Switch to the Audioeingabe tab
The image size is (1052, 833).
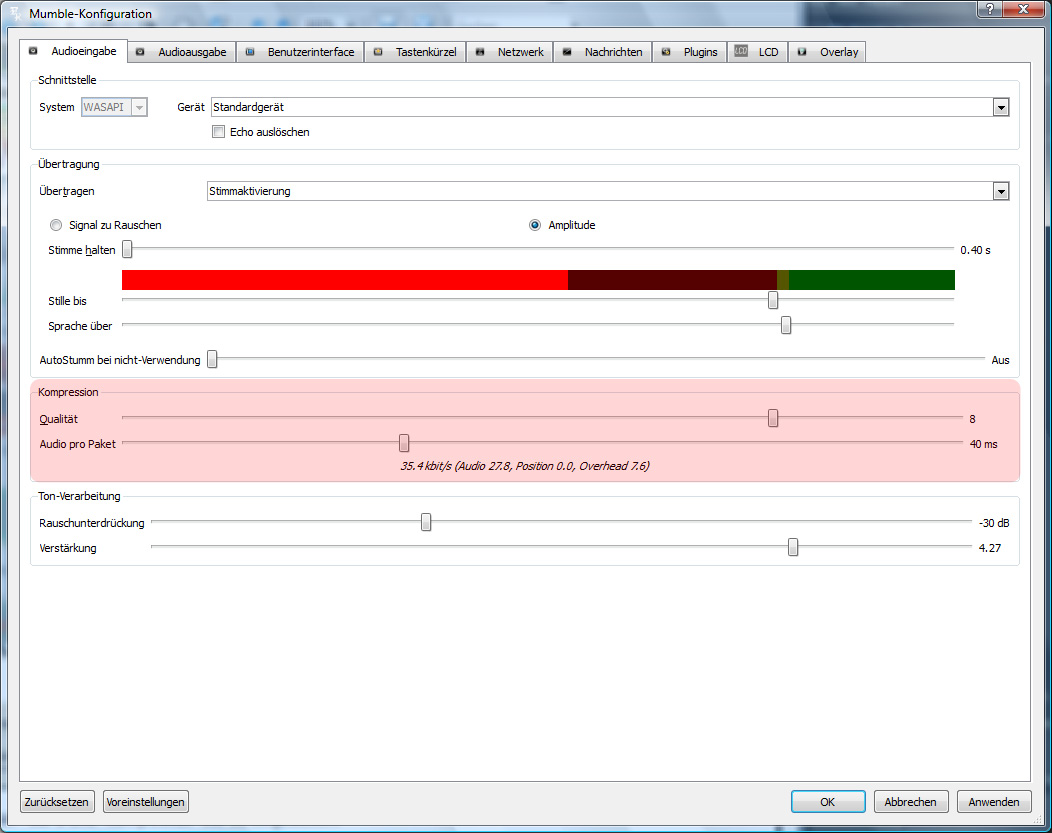click(74, 51)
